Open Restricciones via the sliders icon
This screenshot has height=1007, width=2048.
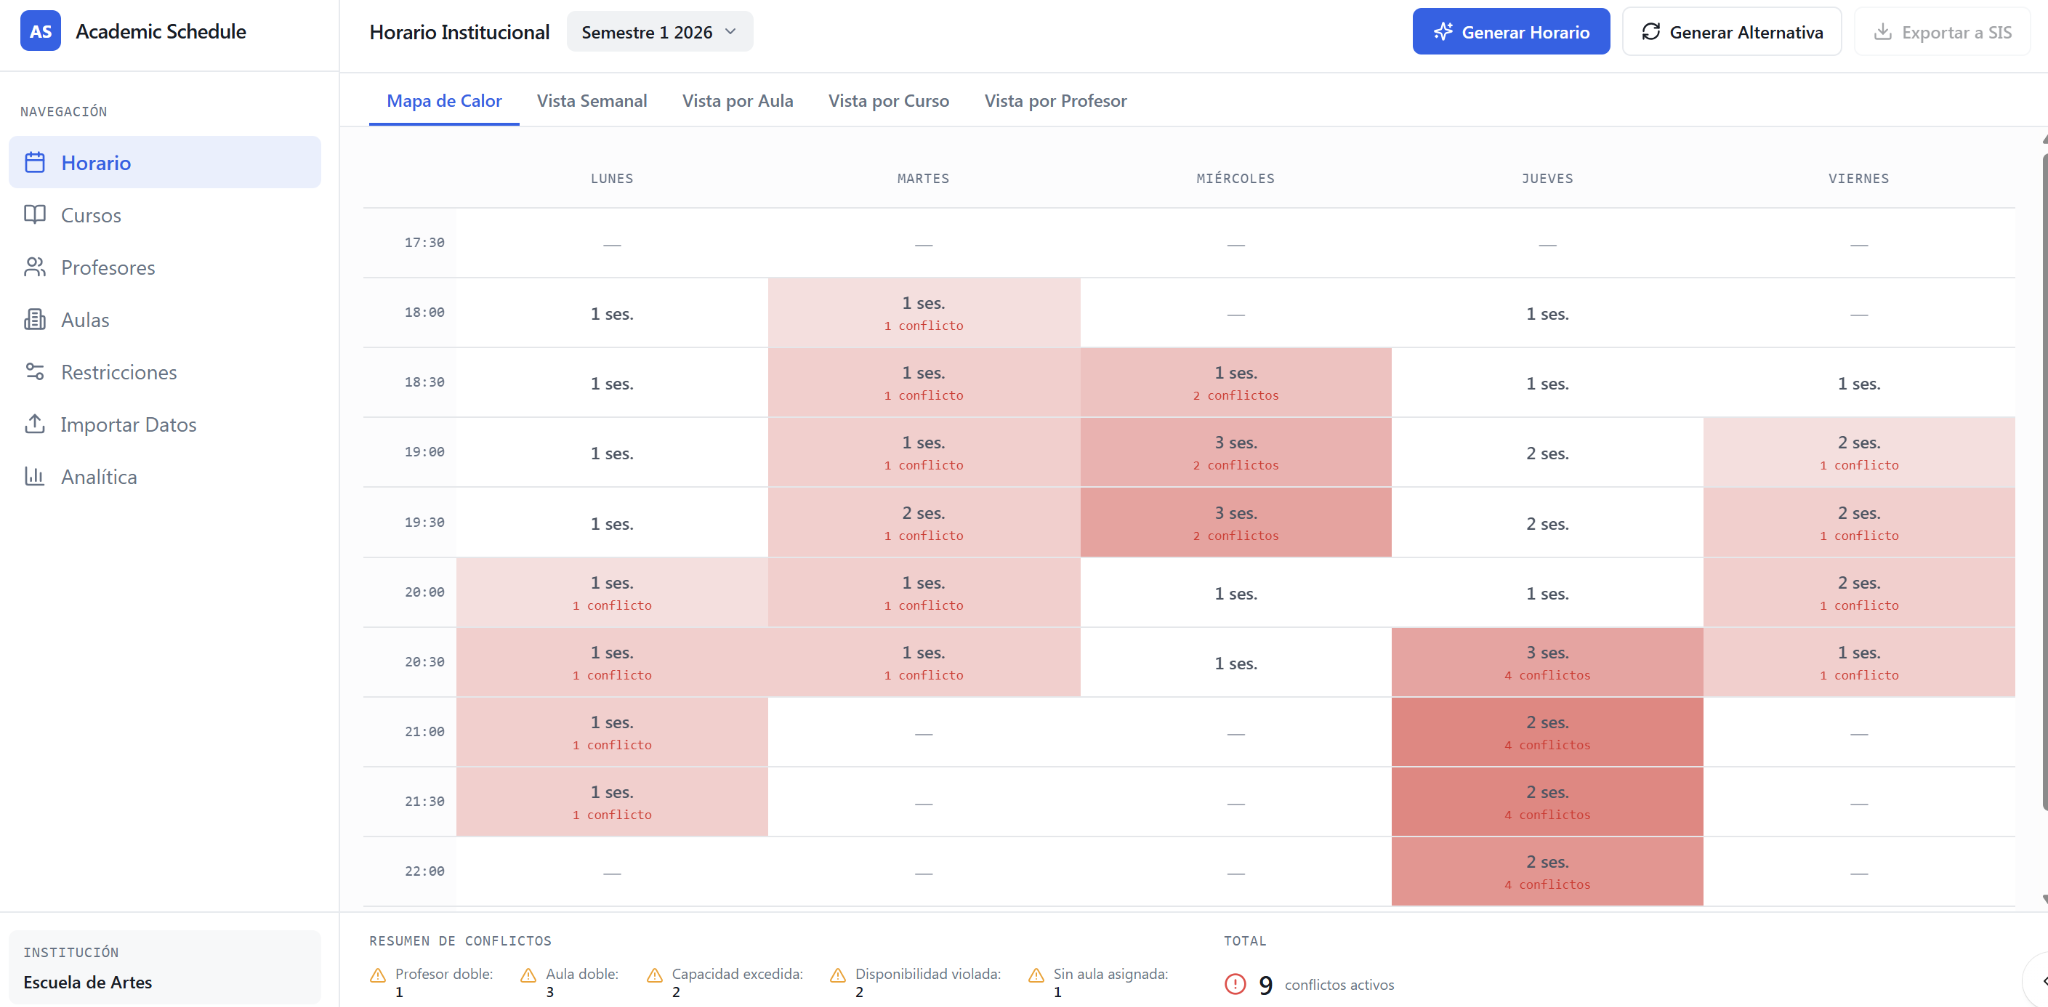[35, 372]
